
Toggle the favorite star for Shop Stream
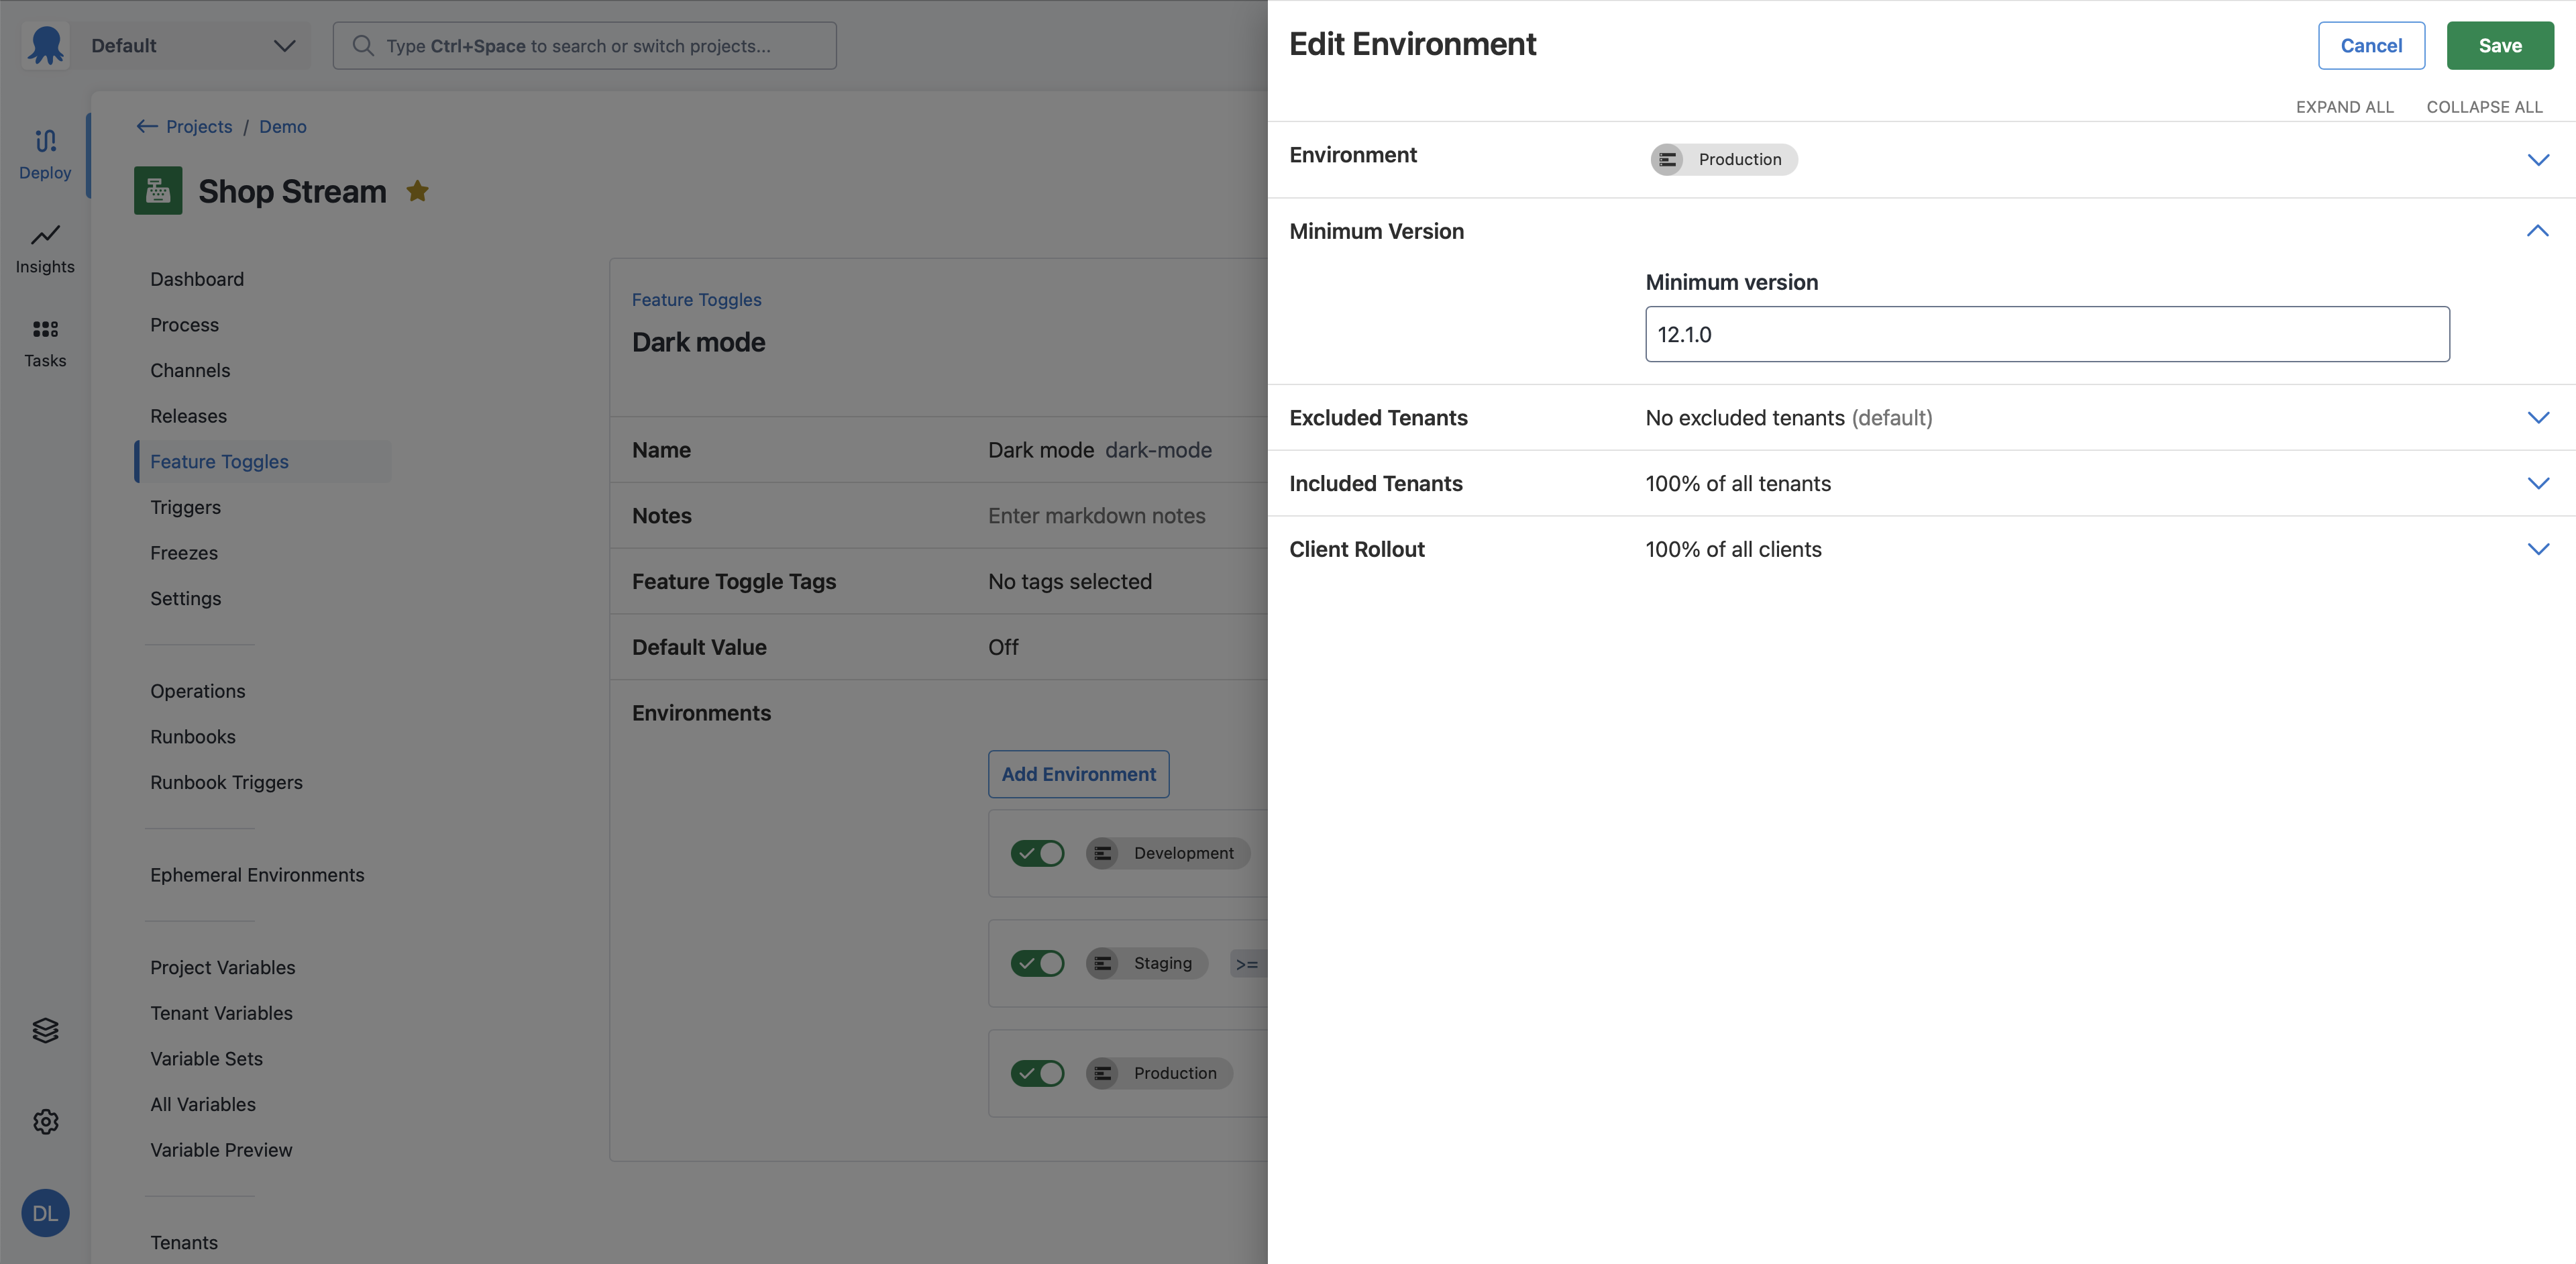click(417, 190)
